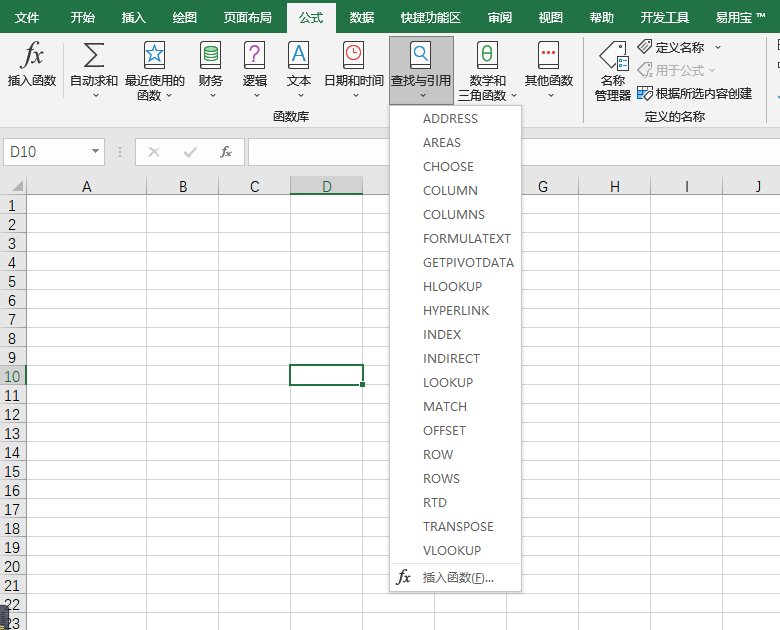Expand the Name Box dropdown arrow
Viewport: 780px width, 630px height.
point(95,151)
